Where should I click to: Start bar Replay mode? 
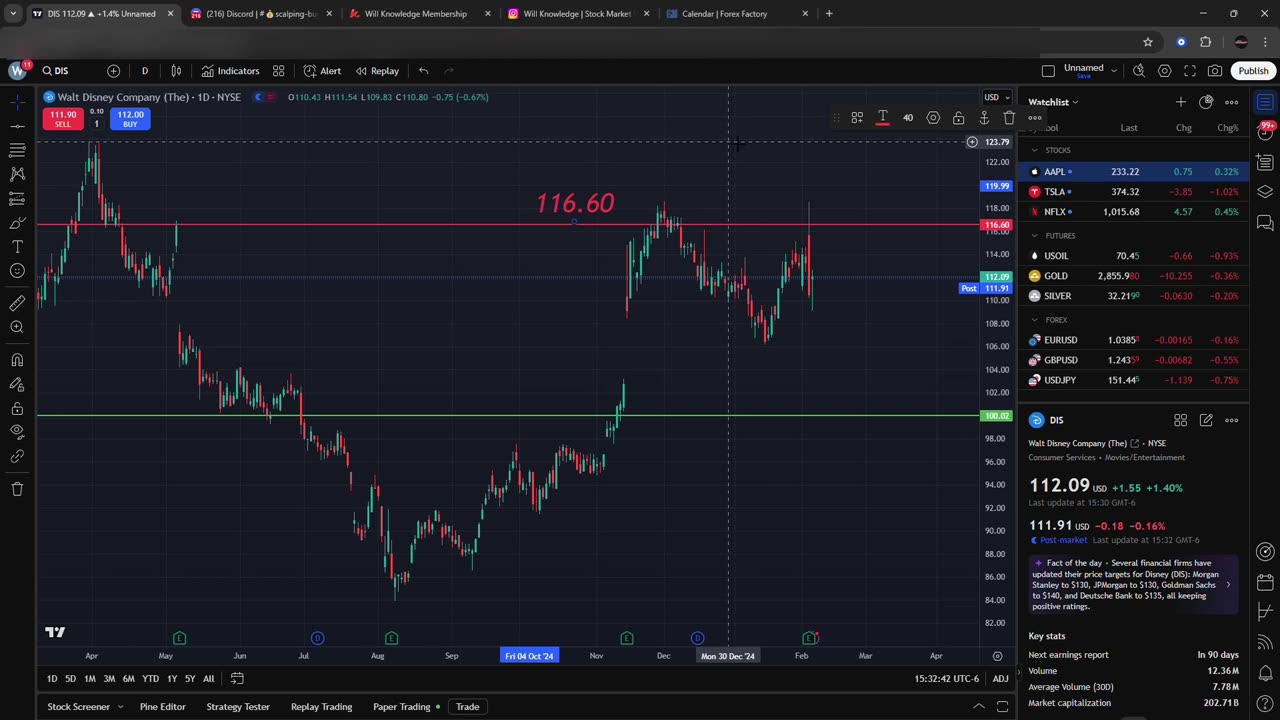(x=377, y=71)
